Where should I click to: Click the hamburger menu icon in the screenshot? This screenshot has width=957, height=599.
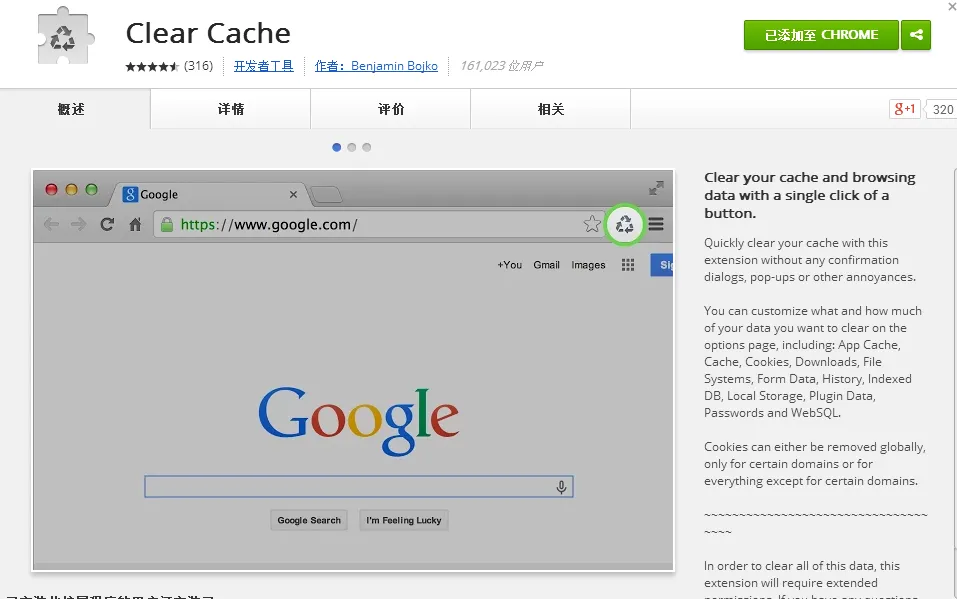tap(656, 224)
